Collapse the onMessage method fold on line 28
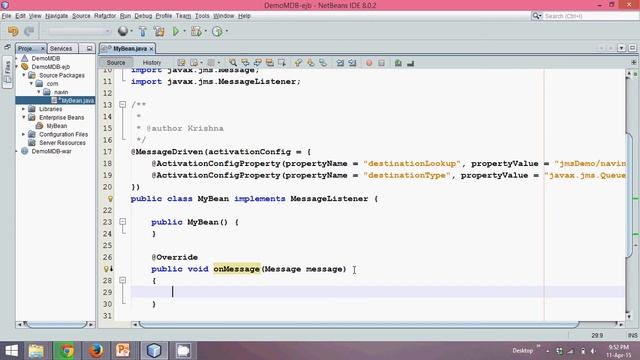640x360 pixels. [x=122, y=280]
